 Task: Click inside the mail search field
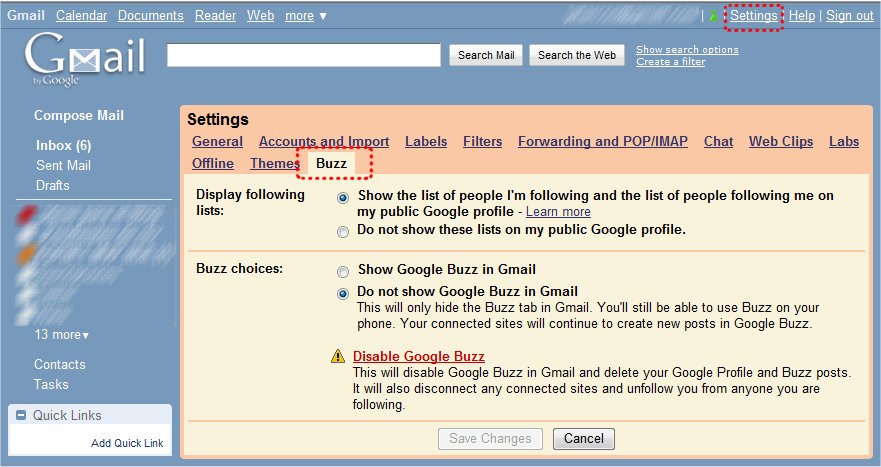tap(303, 55)
